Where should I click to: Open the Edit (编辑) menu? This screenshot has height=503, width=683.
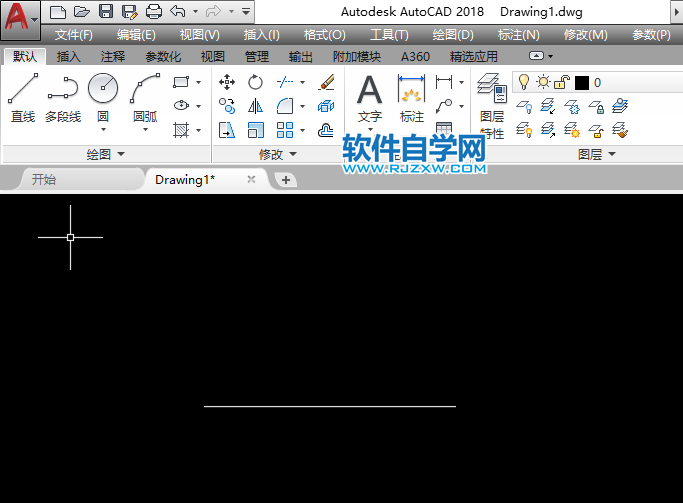click(136, 34)
